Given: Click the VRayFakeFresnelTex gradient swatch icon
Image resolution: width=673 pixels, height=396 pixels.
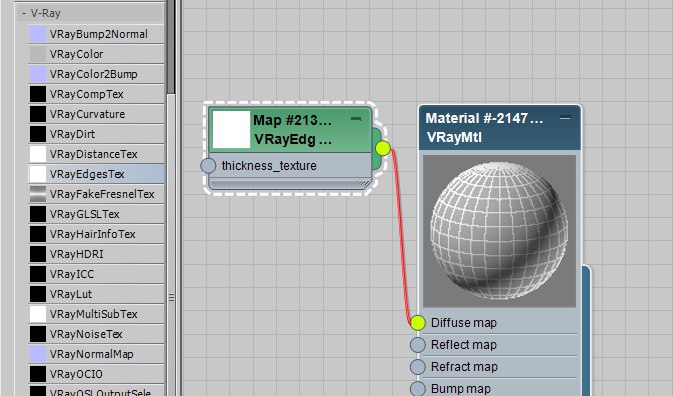Looking at the screenshot, I should coord(38,194).
